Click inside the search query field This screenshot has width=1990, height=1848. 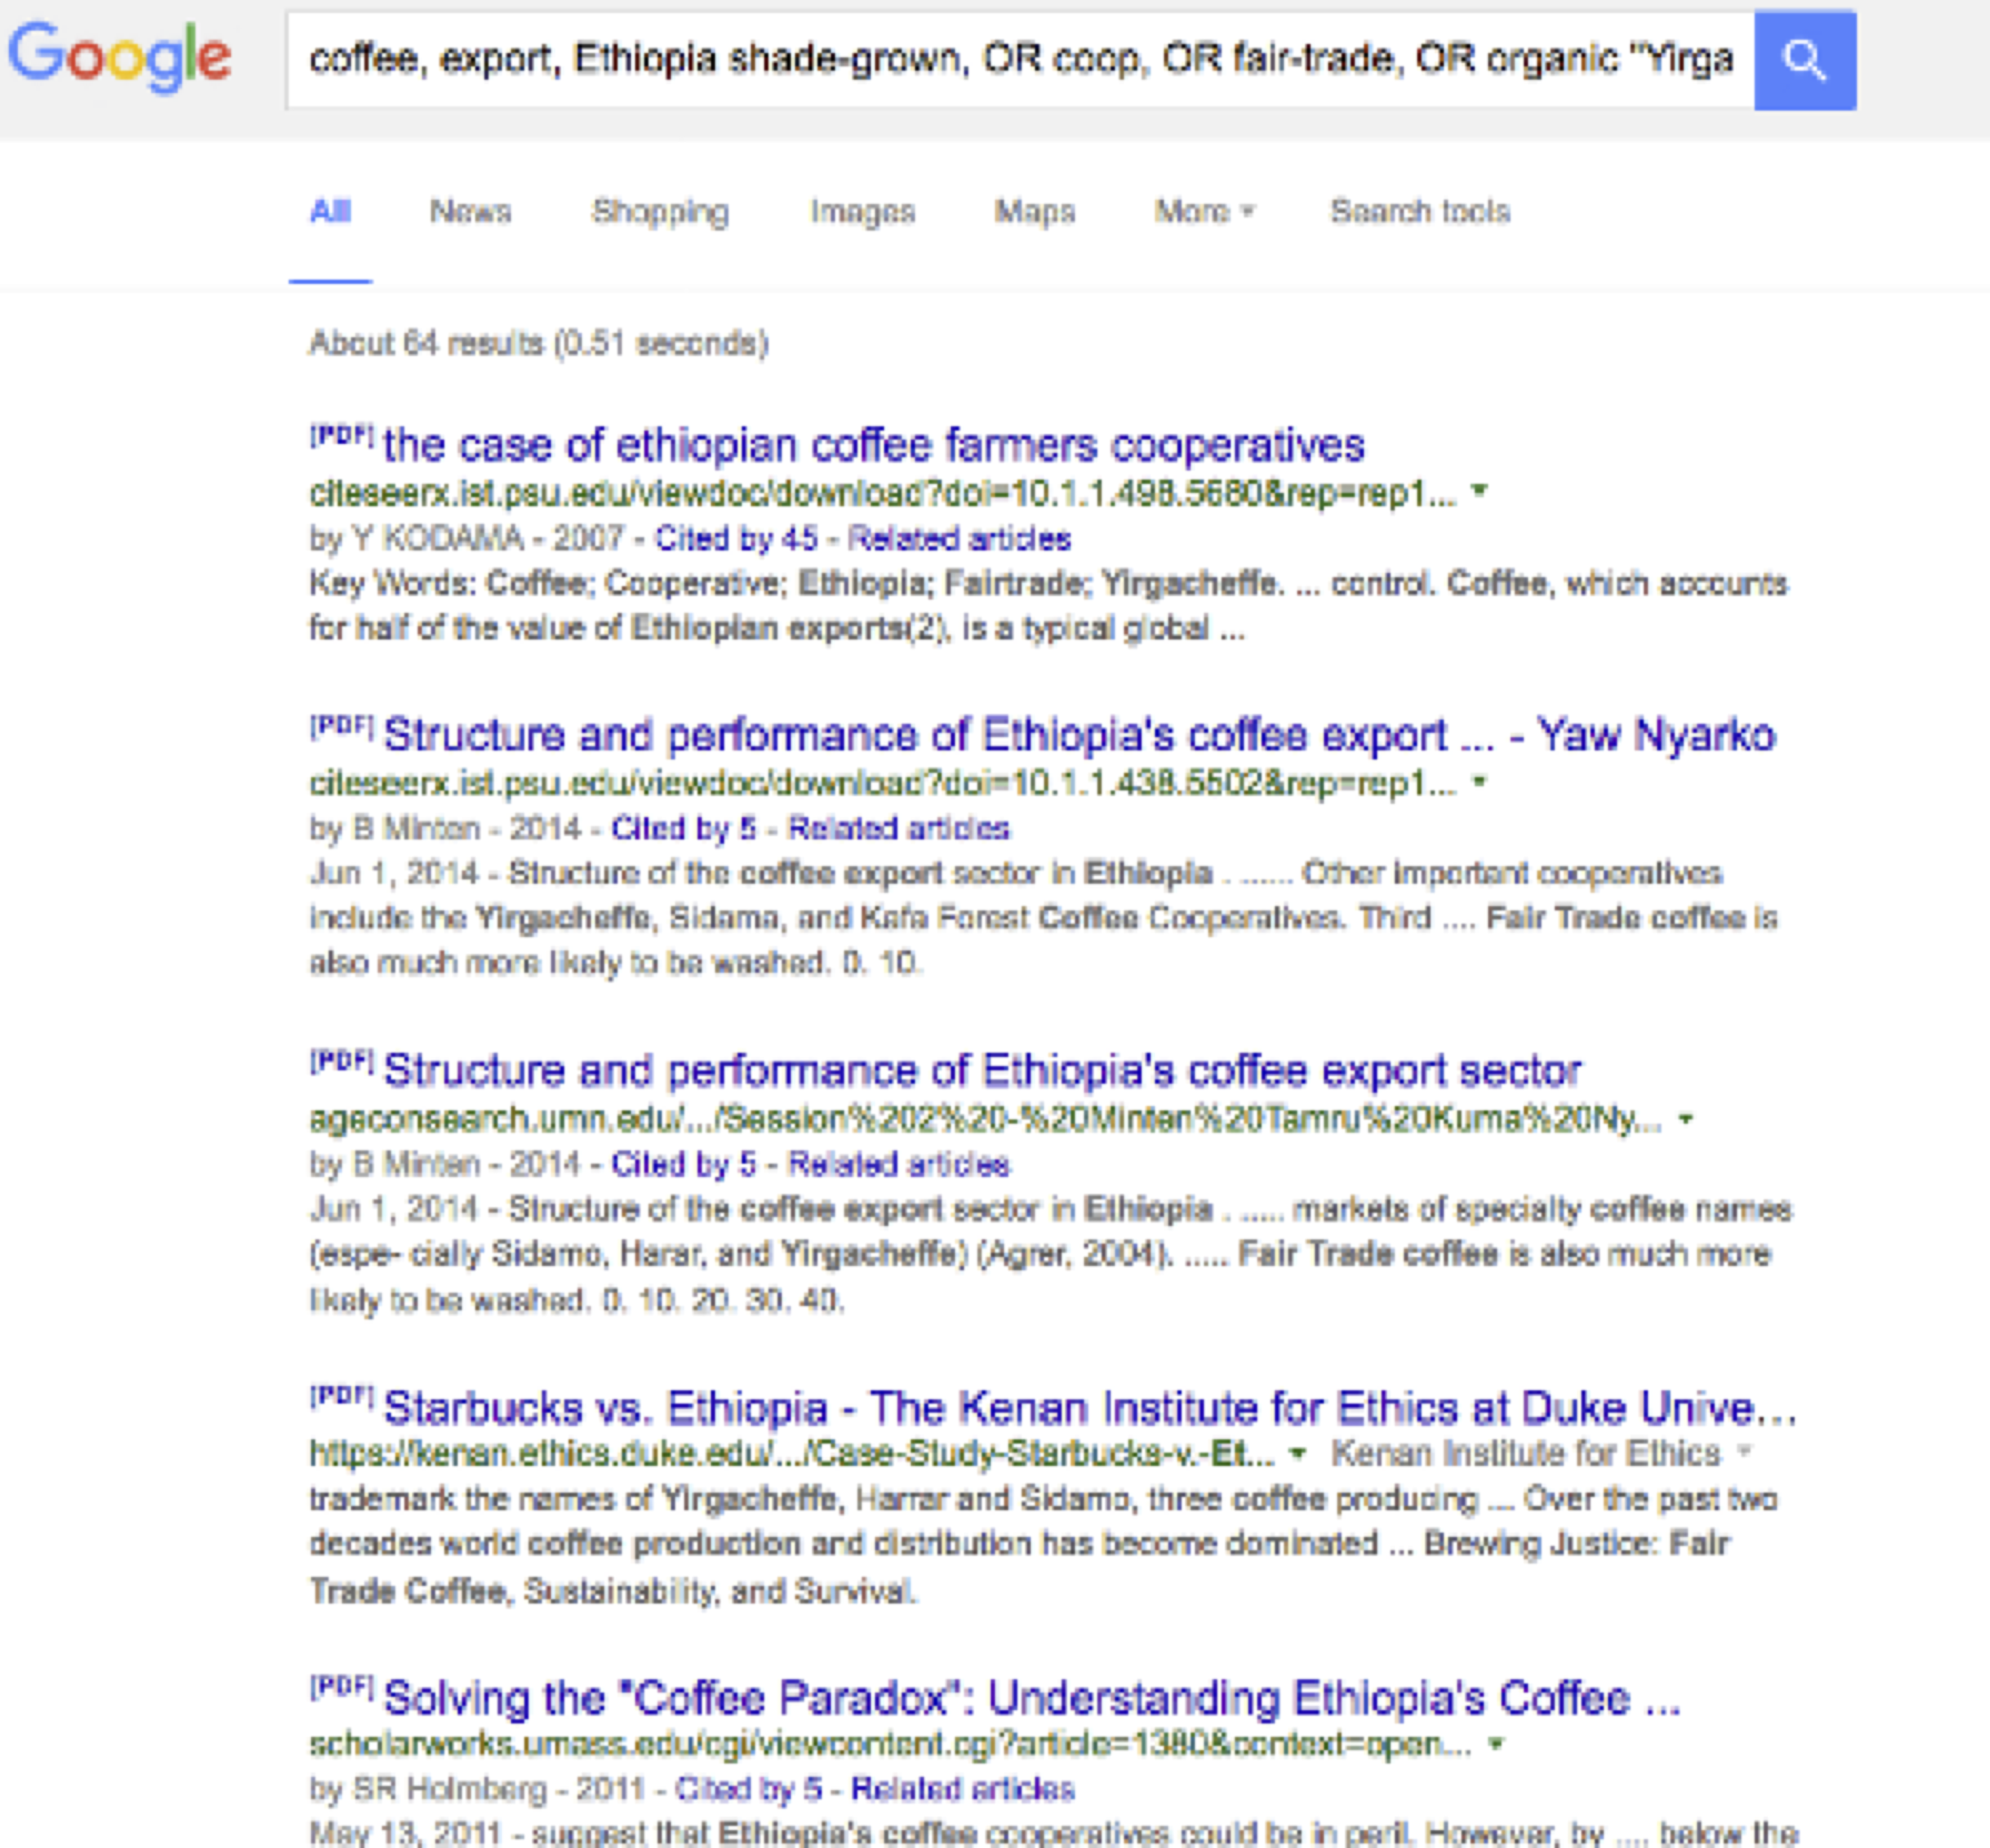click(x=1020, y=60)
